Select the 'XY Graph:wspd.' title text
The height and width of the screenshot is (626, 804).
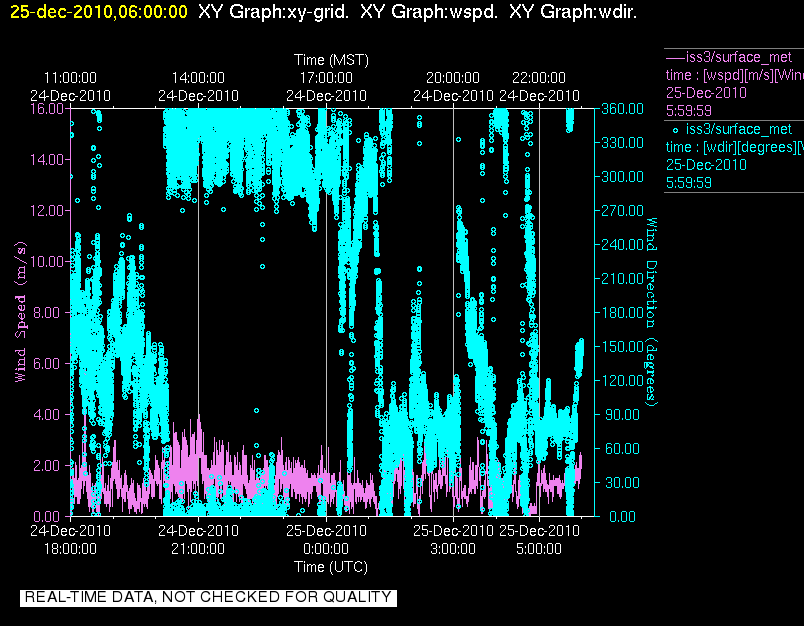[429, 11]
